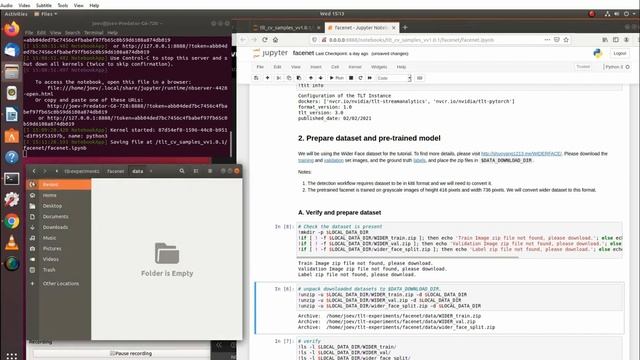Select facenet in Files path bar
The image size is (640, 360).
116,171
